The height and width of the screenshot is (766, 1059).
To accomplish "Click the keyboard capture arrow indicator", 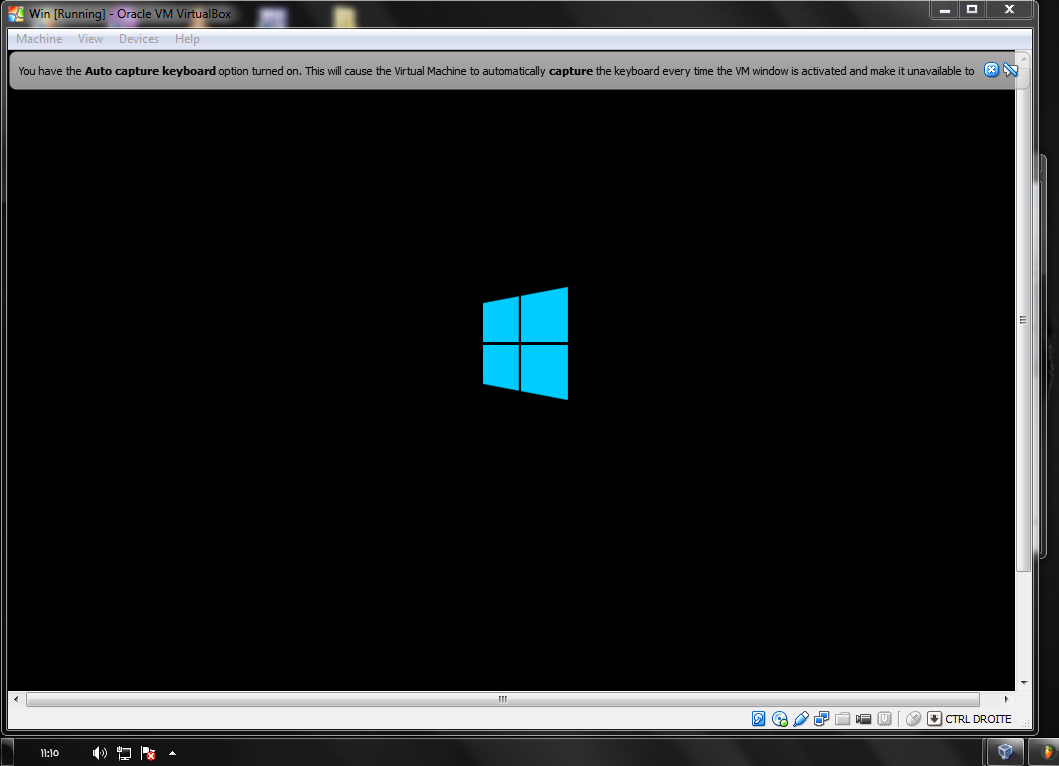I will (x=934, y=719).
